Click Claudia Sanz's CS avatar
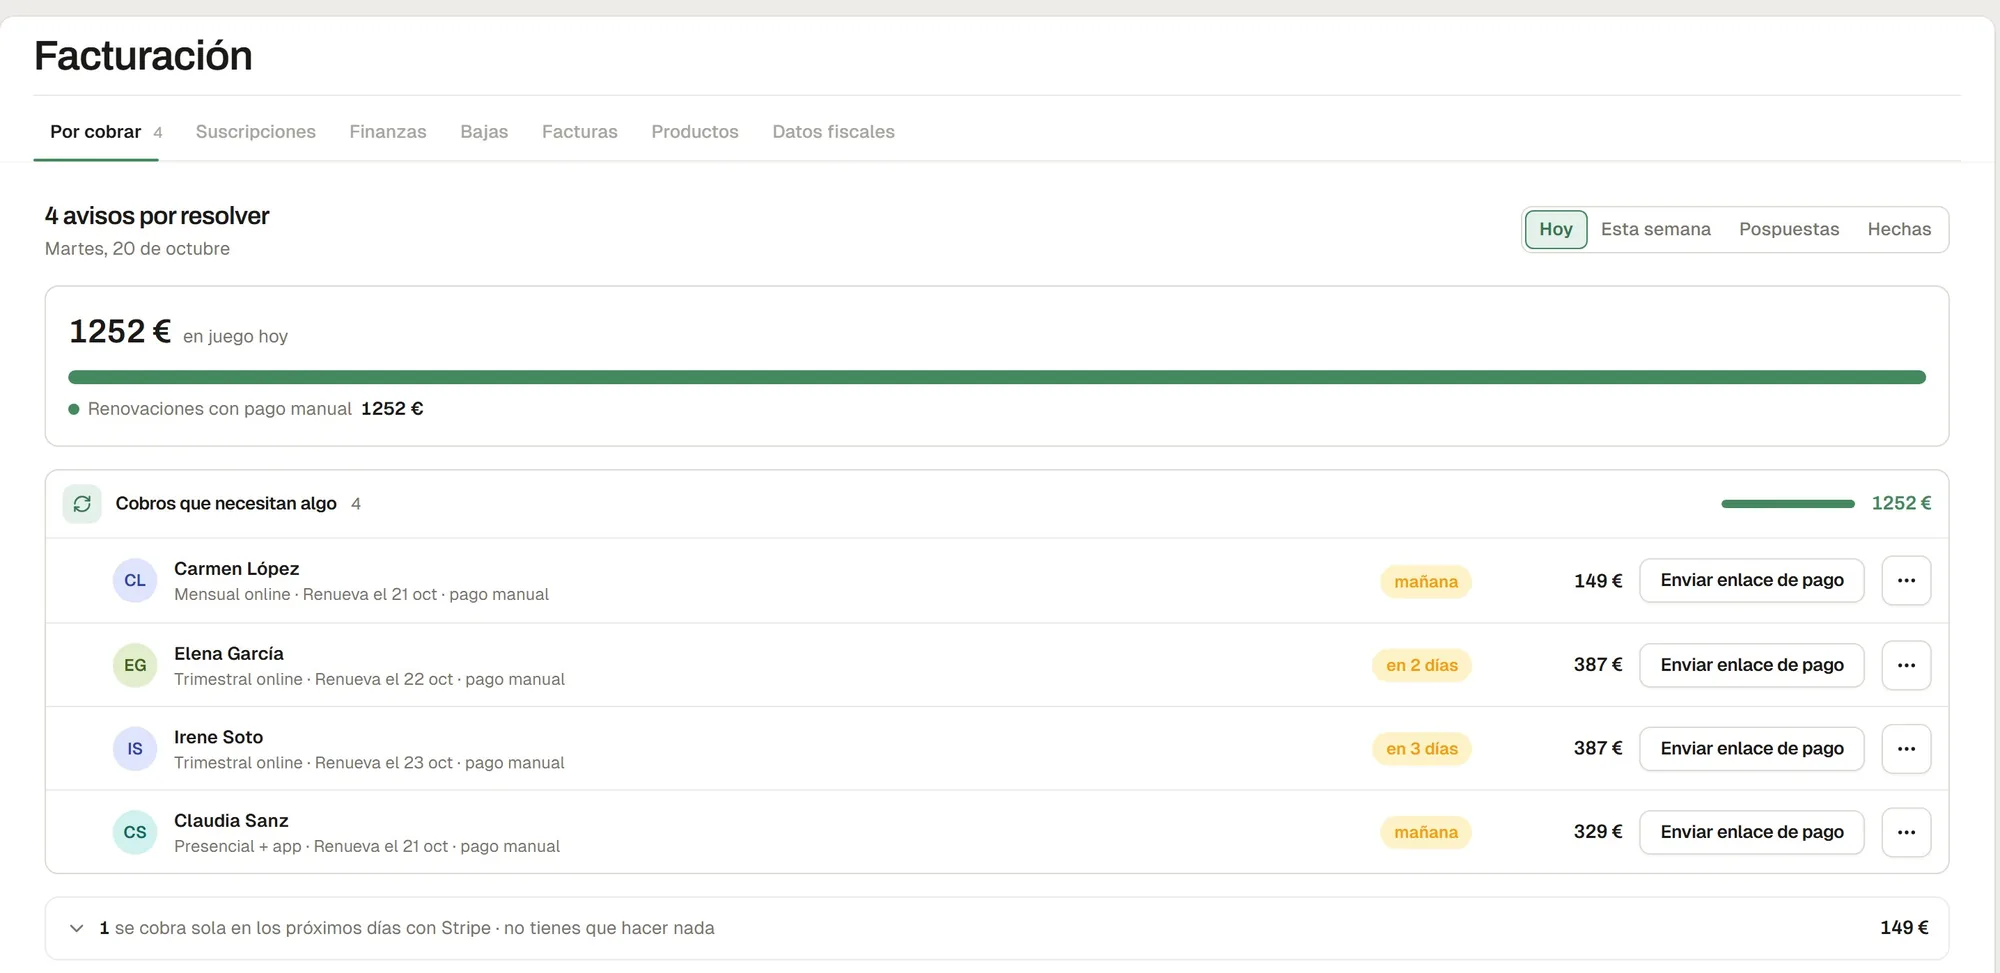The width and height of the screenshot is (2000, 973). click(x=135, y=832)
